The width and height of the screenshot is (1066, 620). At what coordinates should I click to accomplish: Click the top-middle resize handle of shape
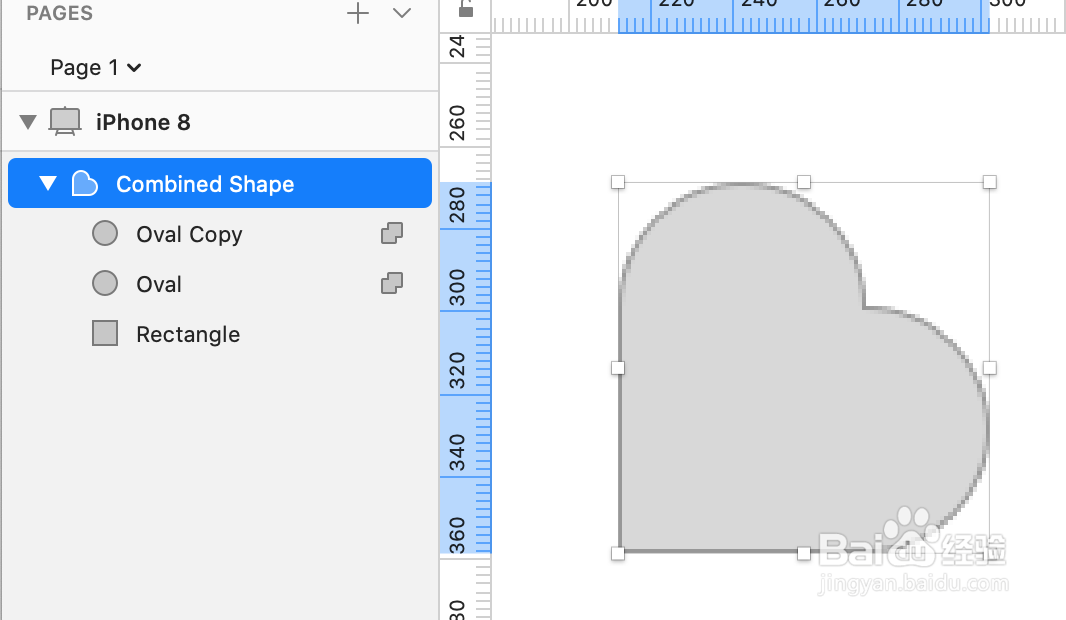(x=804, y=182)
